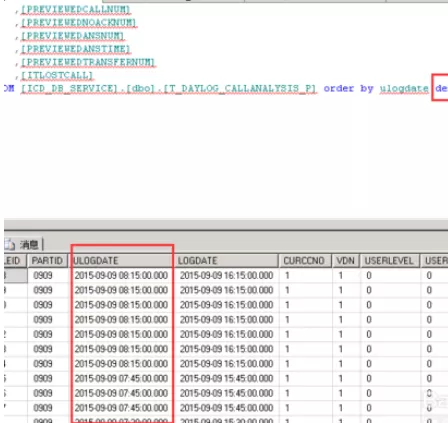Select highlighted row header of top result row
This screenshot has width=448, height=423.
point(15,276)
